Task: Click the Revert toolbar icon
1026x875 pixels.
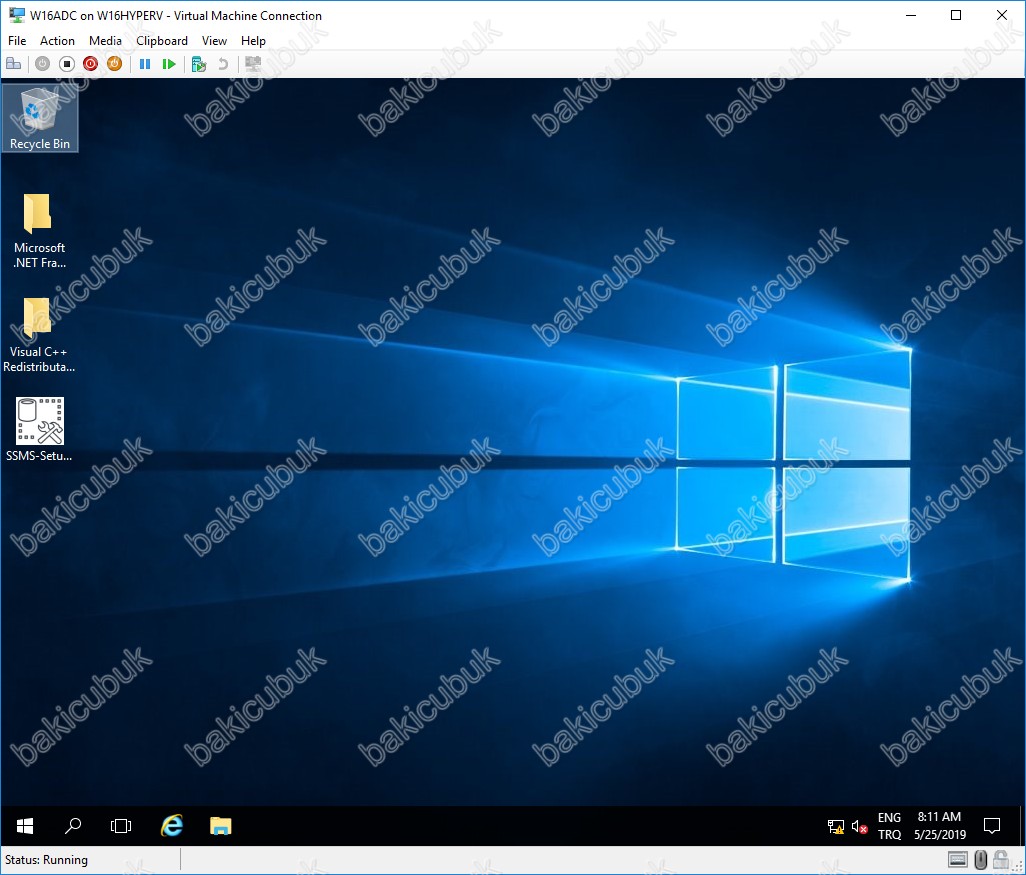Action: (223, 63)
